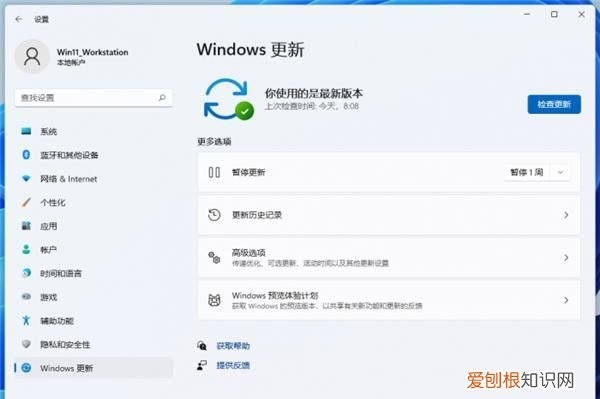
Task: Click the 系统 monitor icon
Action: pyautogui.click(x=26, y=132)
